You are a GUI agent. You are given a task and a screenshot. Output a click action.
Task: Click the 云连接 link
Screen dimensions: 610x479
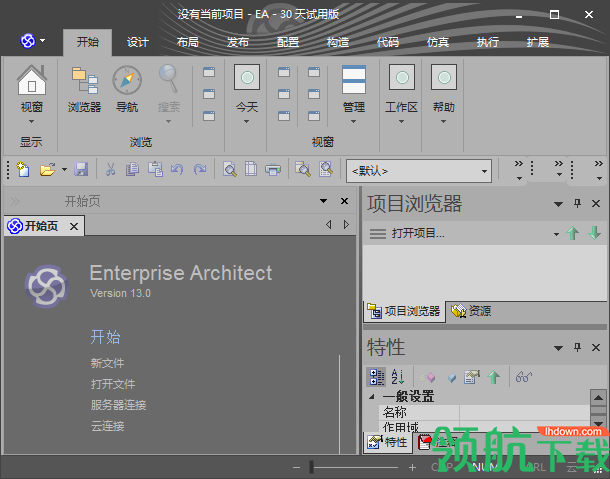tap(107, 426)
